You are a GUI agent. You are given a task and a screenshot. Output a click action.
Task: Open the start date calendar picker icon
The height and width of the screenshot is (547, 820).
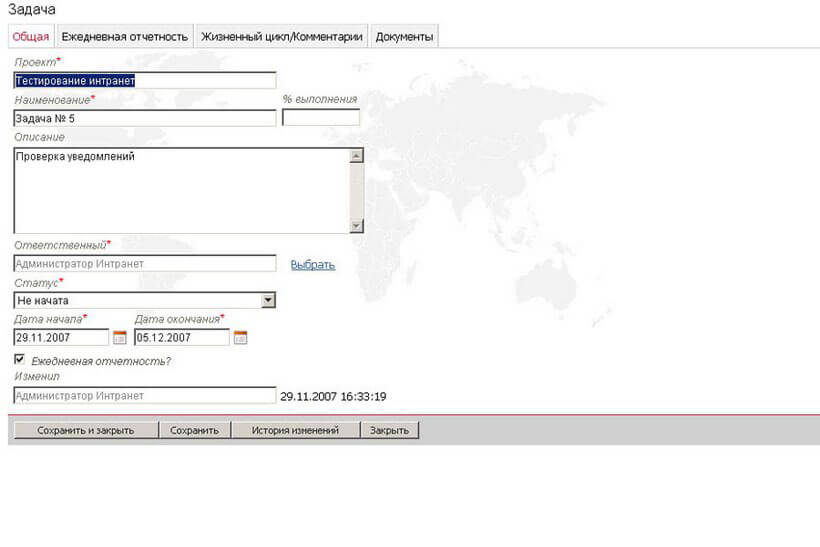click(x=120, y=338)
